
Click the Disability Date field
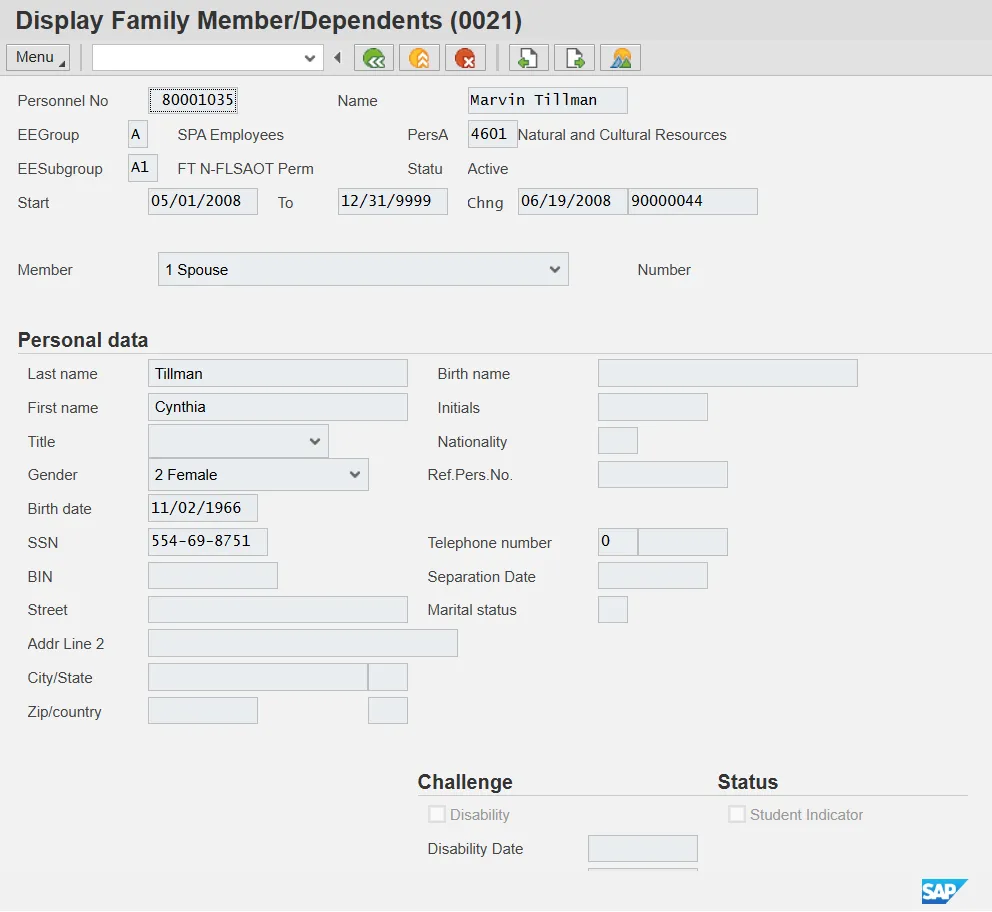click(x=642, y=849)
